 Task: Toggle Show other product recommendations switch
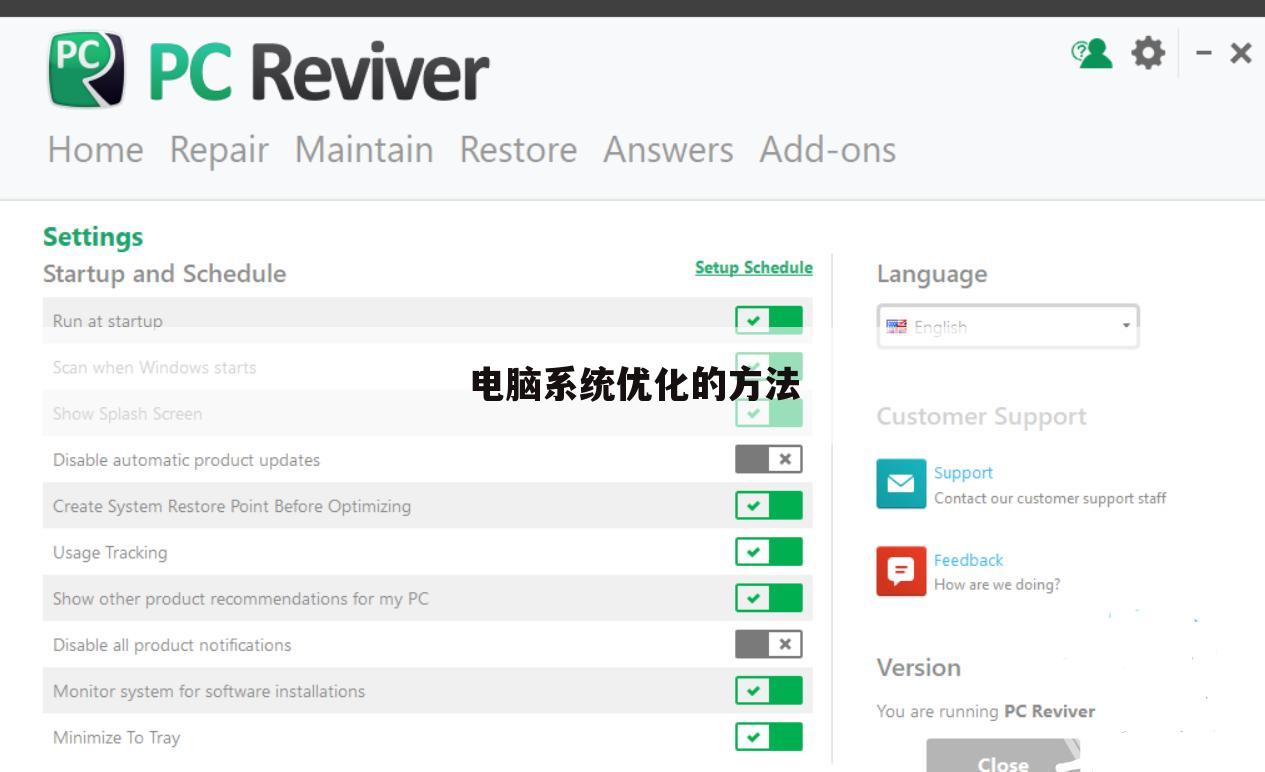click(x=769, y=598)
